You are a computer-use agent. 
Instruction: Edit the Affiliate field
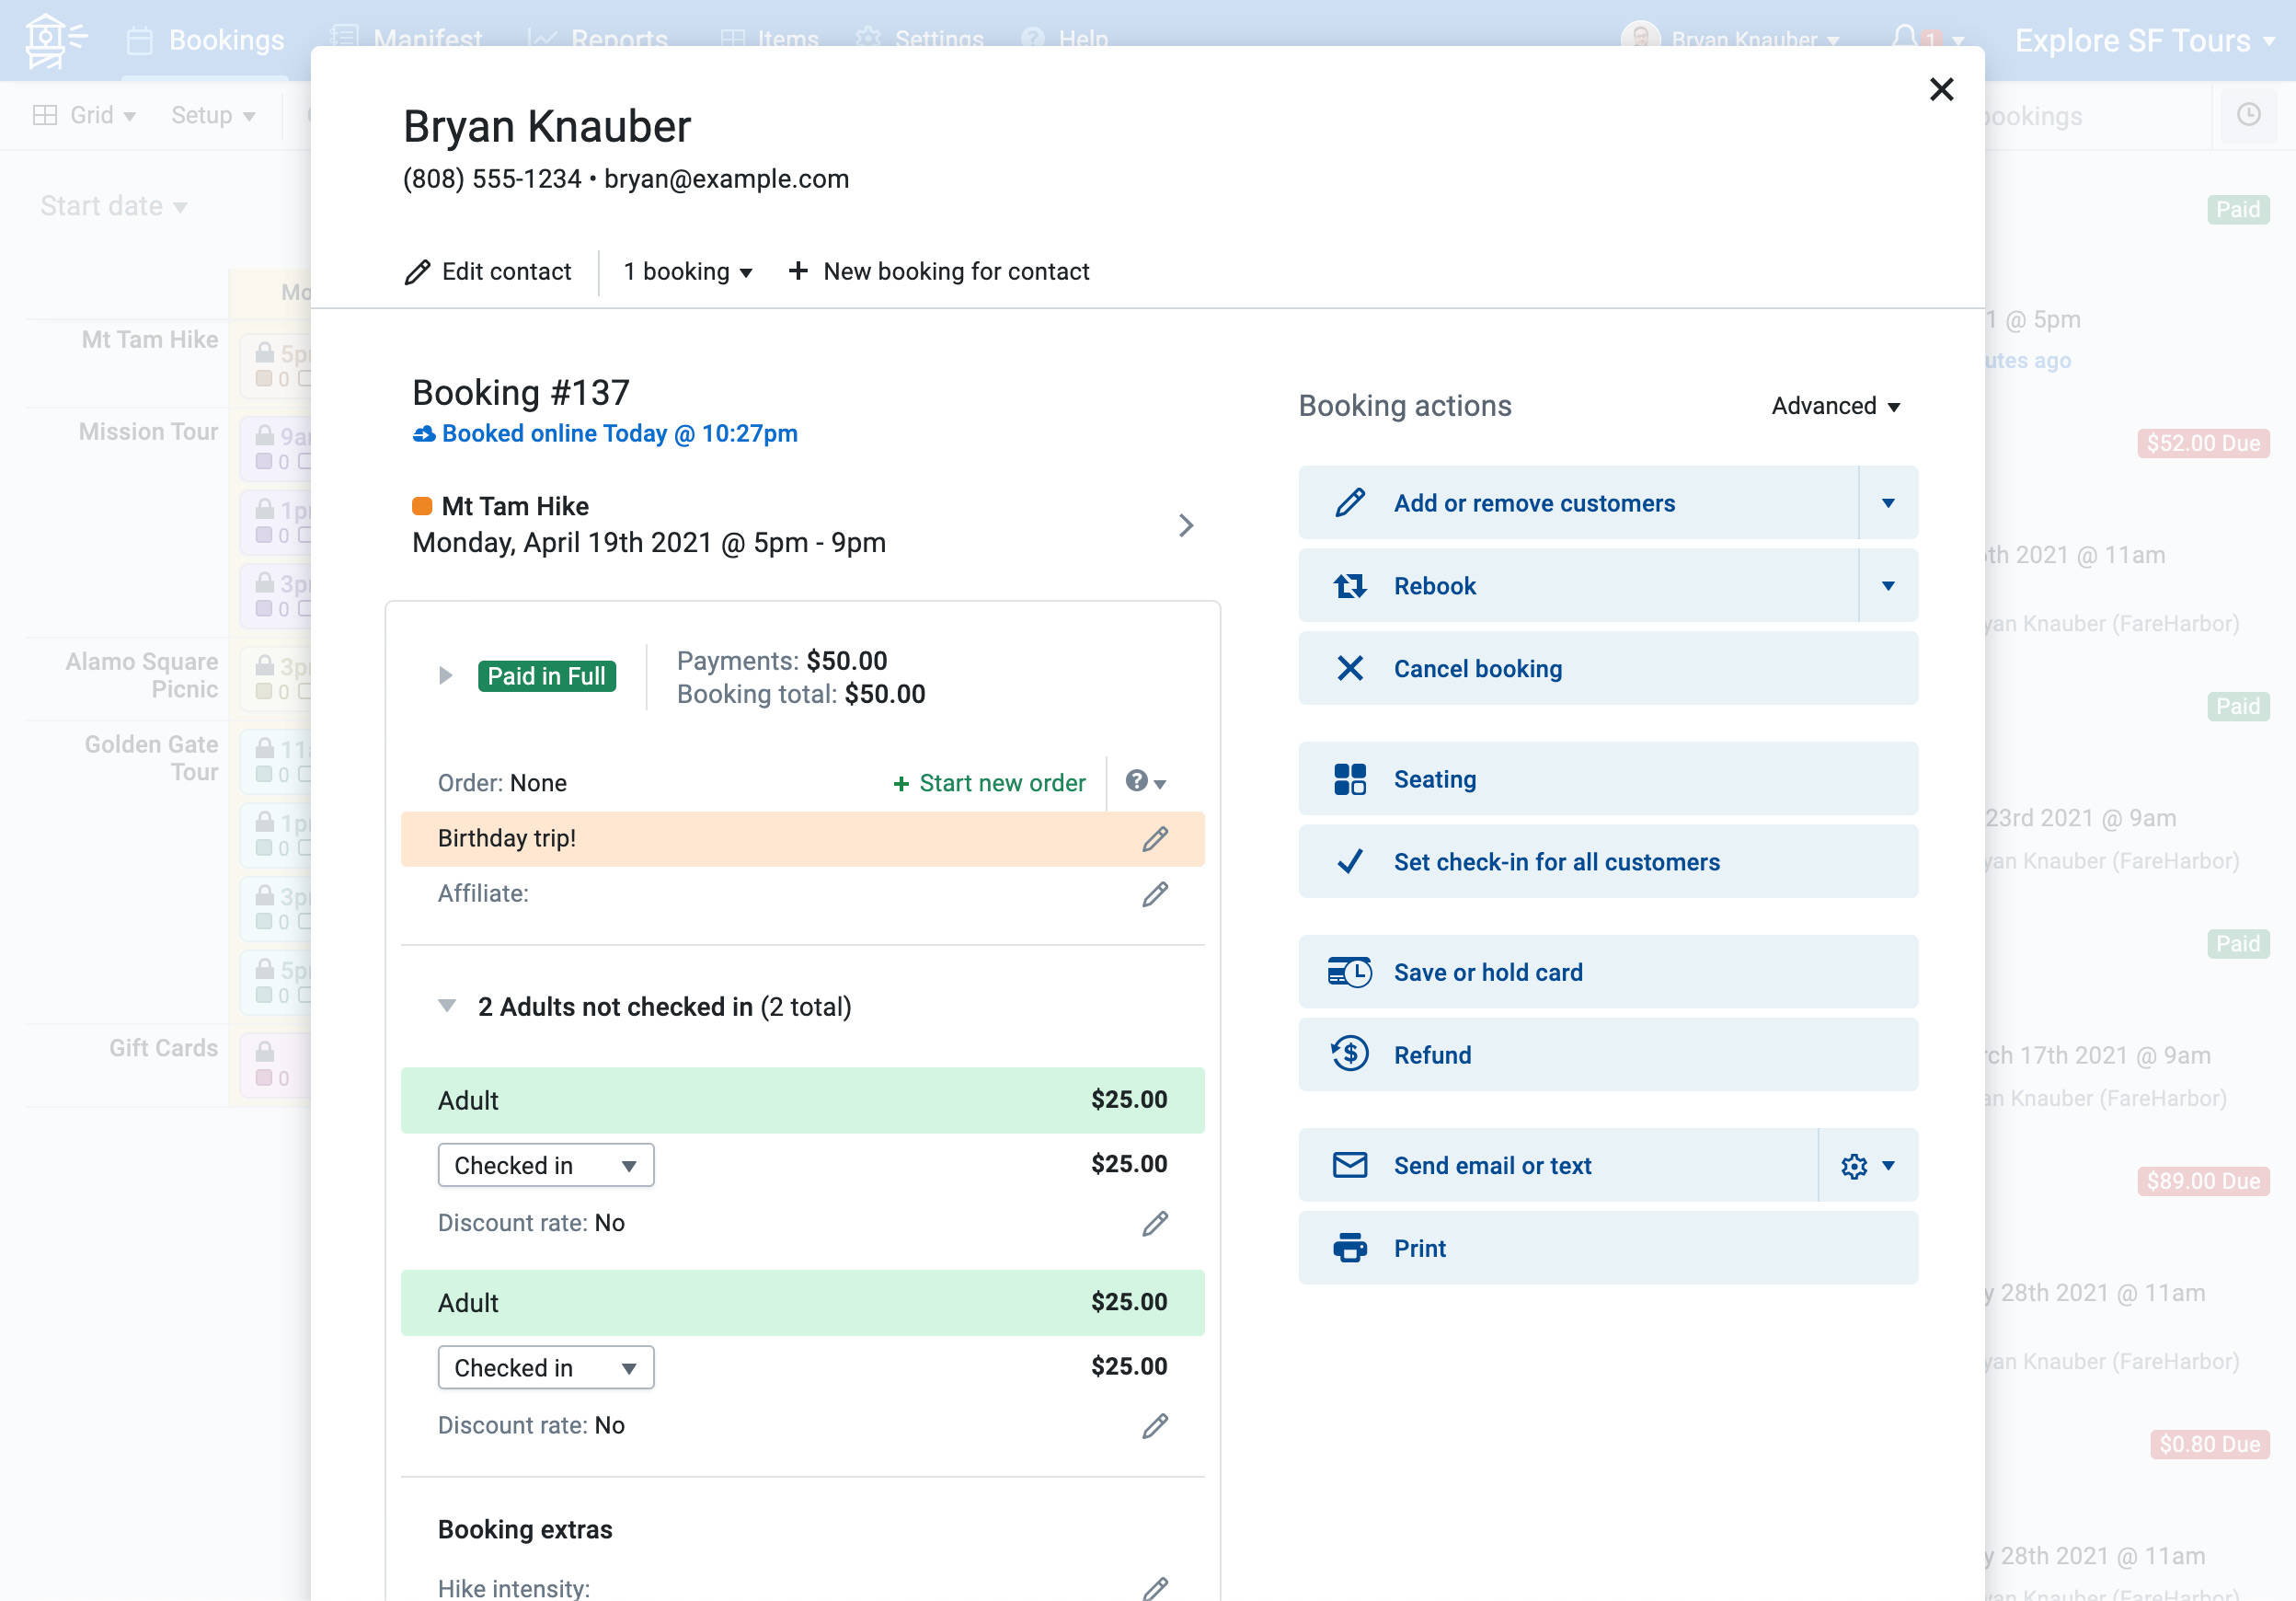[x=1155, y=894]
